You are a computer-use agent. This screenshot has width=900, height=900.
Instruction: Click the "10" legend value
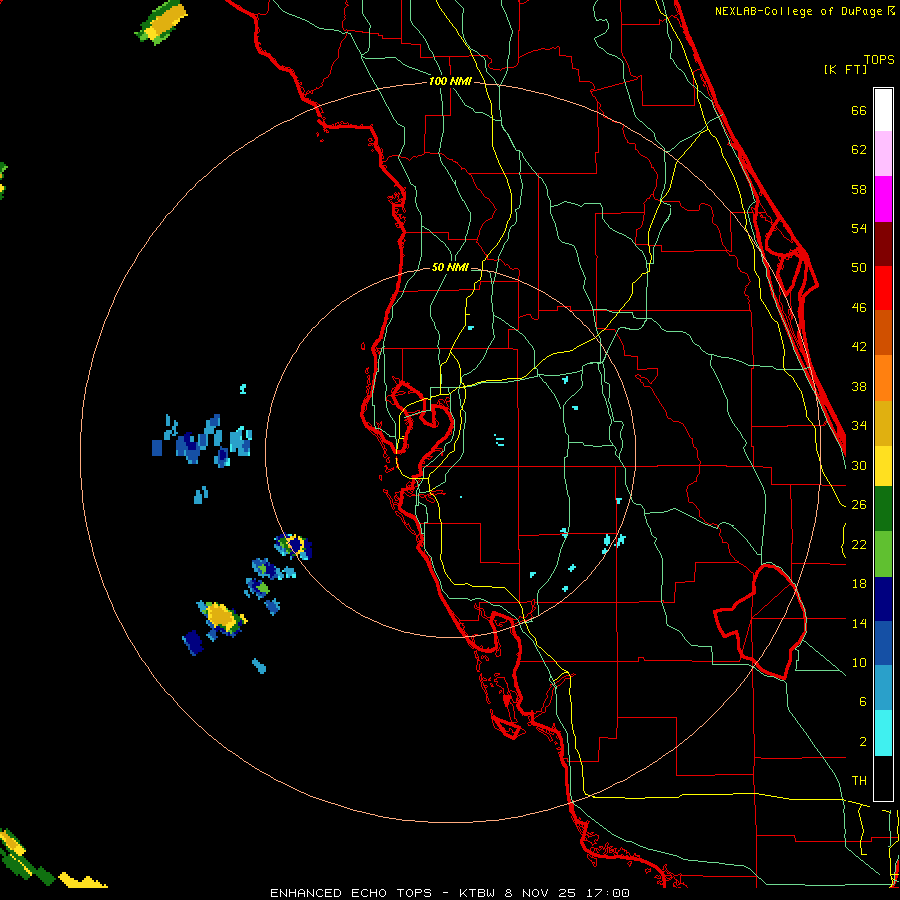coord(859,663)
